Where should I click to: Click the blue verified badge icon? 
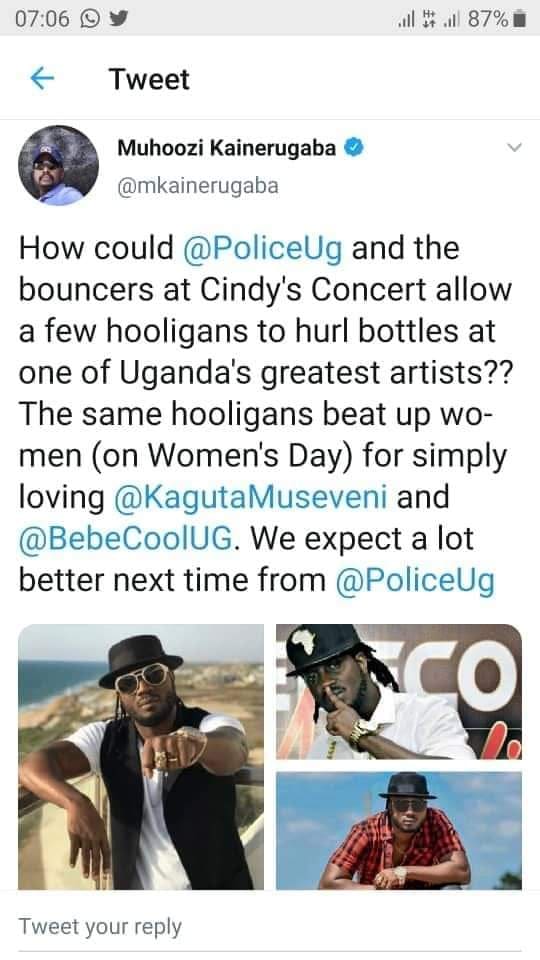354,148
